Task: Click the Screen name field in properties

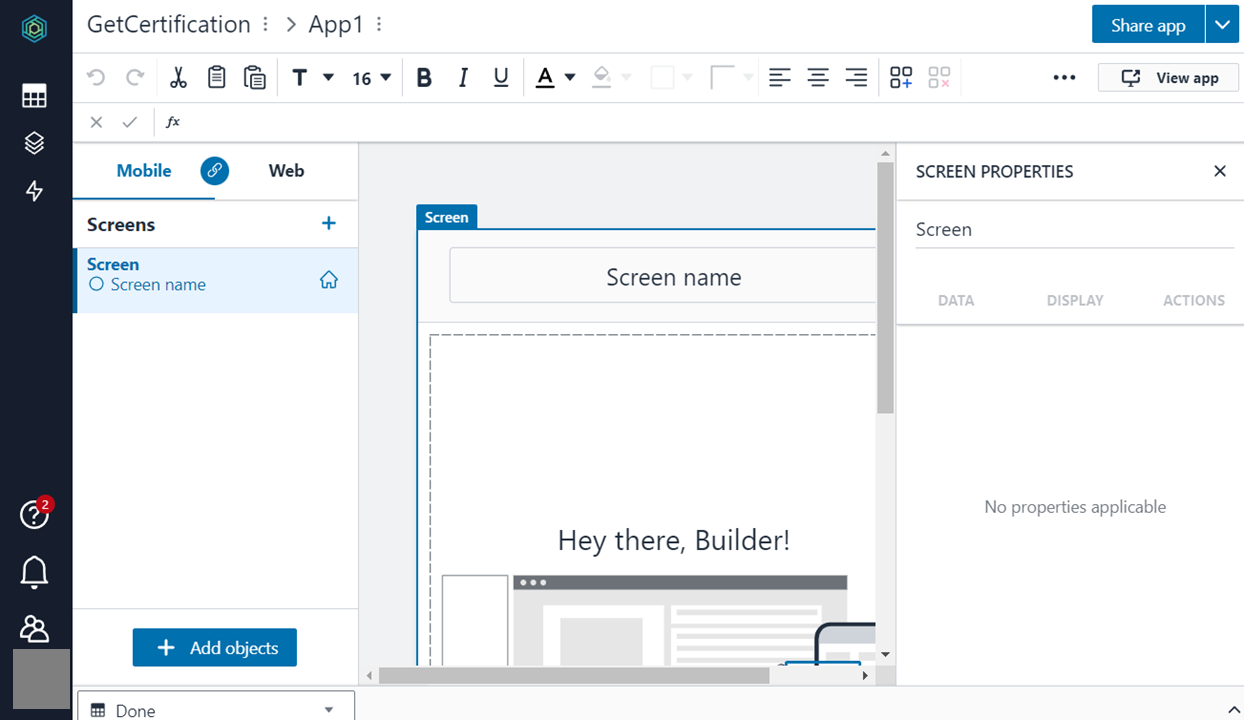Action: click(1075, 230)
